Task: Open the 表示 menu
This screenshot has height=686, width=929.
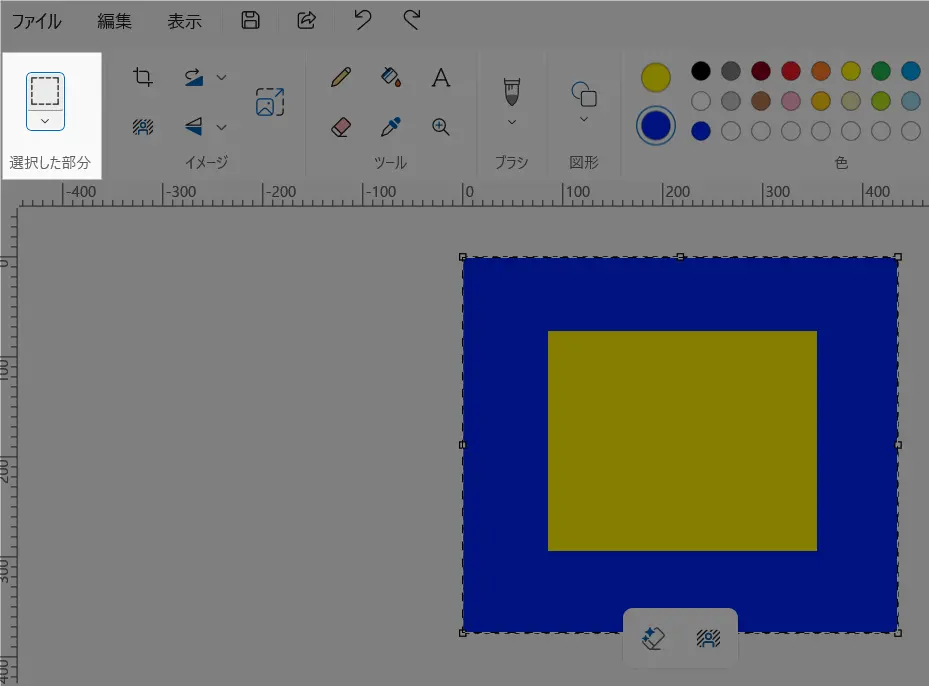Action: 184,21
